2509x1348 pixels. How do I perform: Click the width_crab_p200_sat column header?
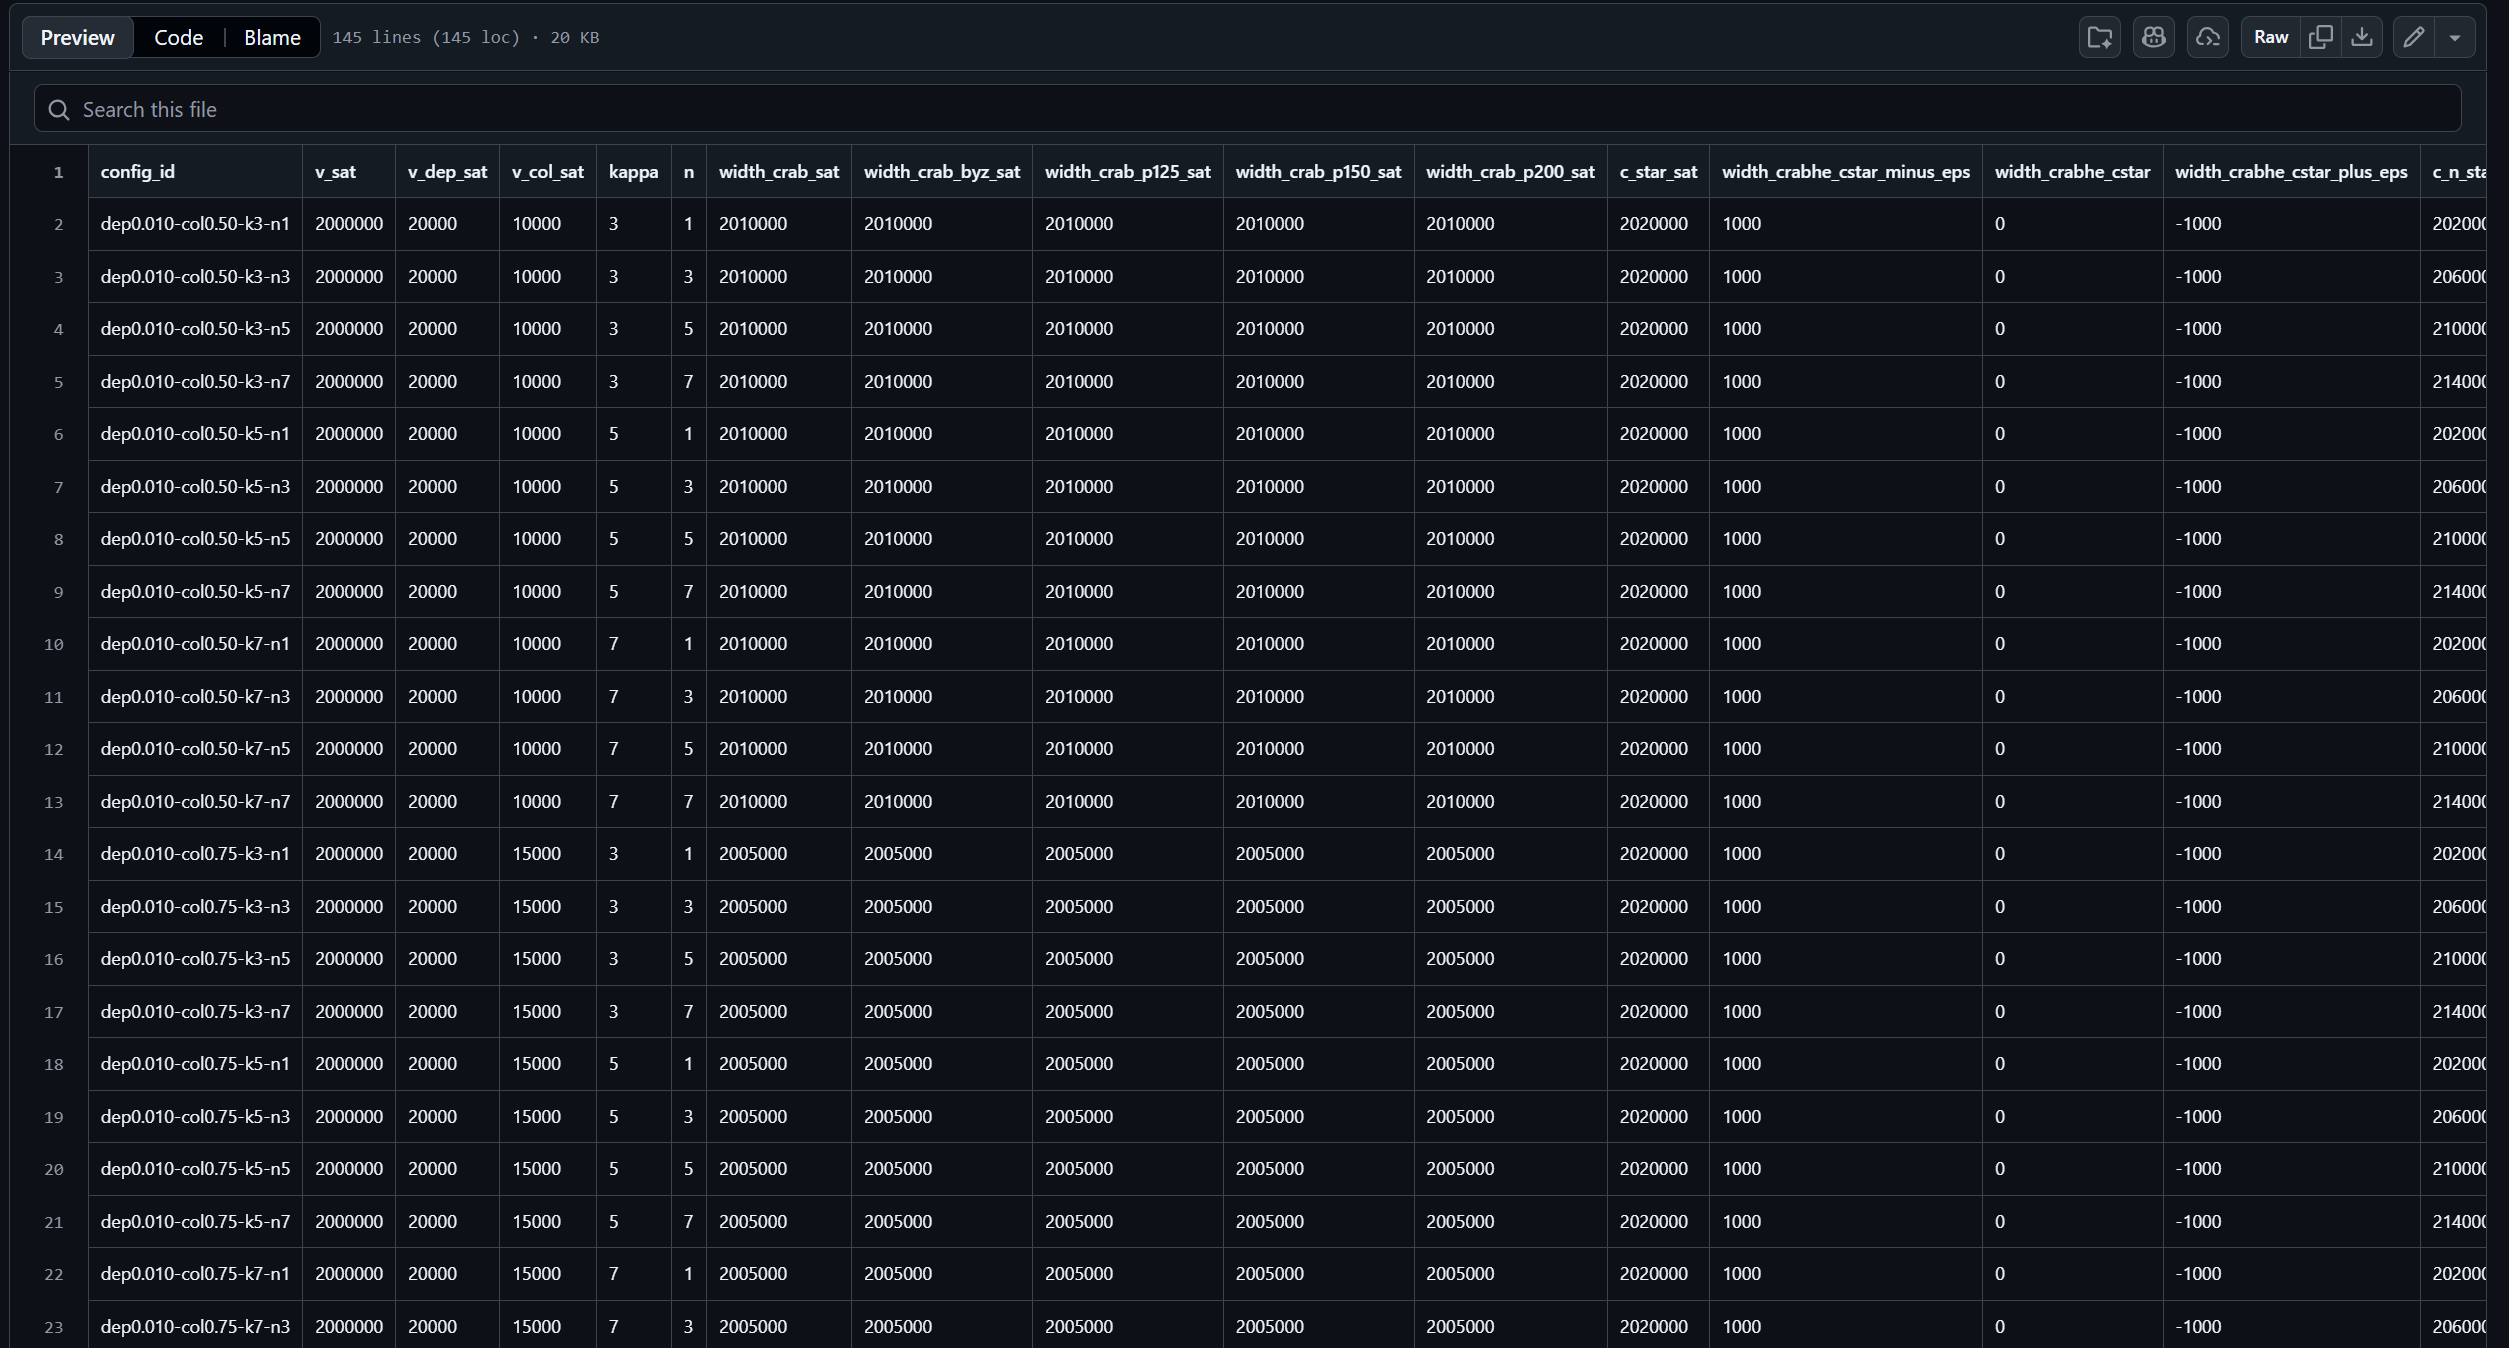[x=1510, y=172]
